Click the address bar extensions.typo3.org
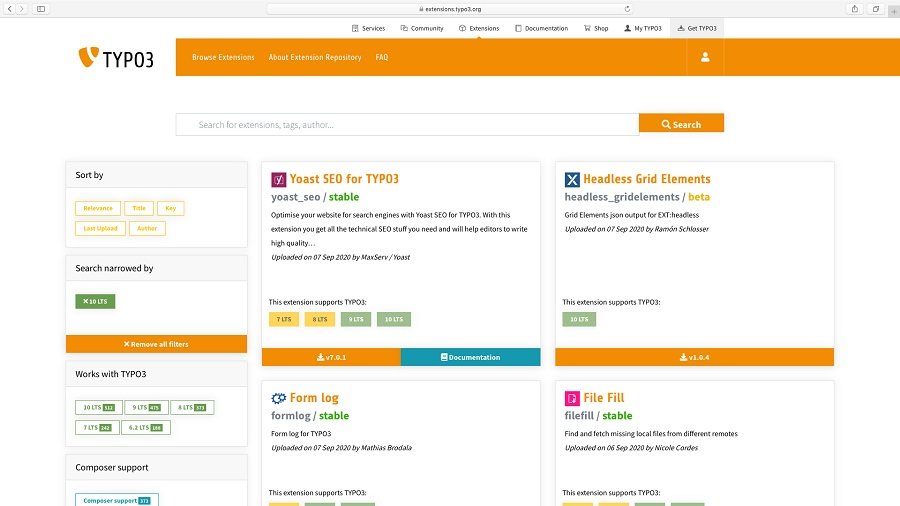The height and width of the screenshot is (506, 900). pos(450,9)
